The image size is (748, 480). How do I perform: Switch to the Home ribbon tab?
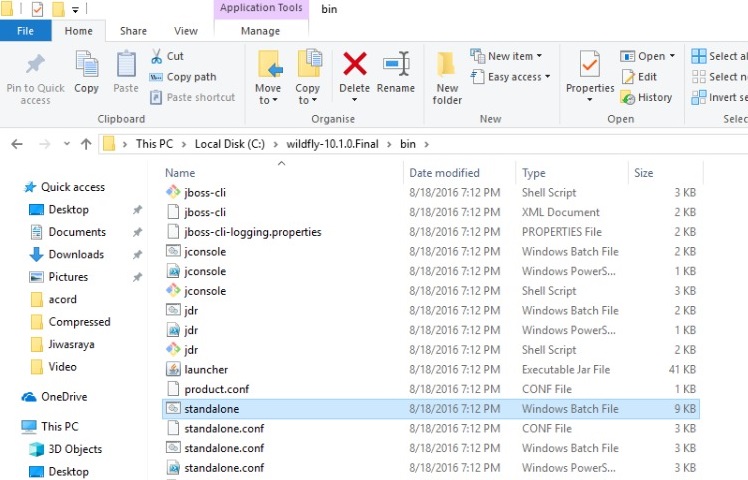pyautogui.click(x=79, y=31)
